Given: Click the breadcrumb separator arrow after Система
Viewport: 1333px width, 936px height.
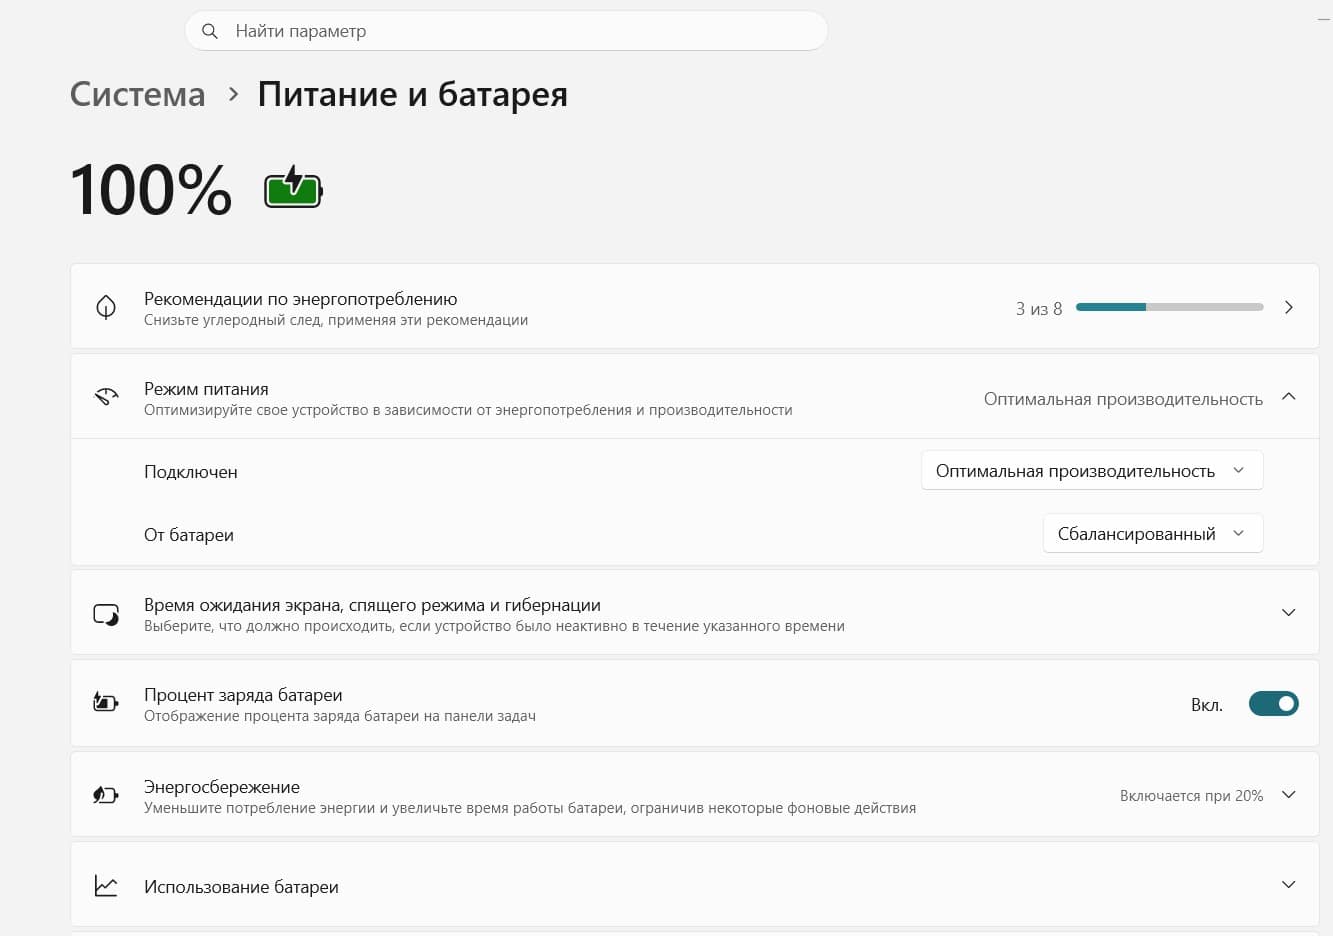Looking at the screenshot, I should tap(233, 94).
